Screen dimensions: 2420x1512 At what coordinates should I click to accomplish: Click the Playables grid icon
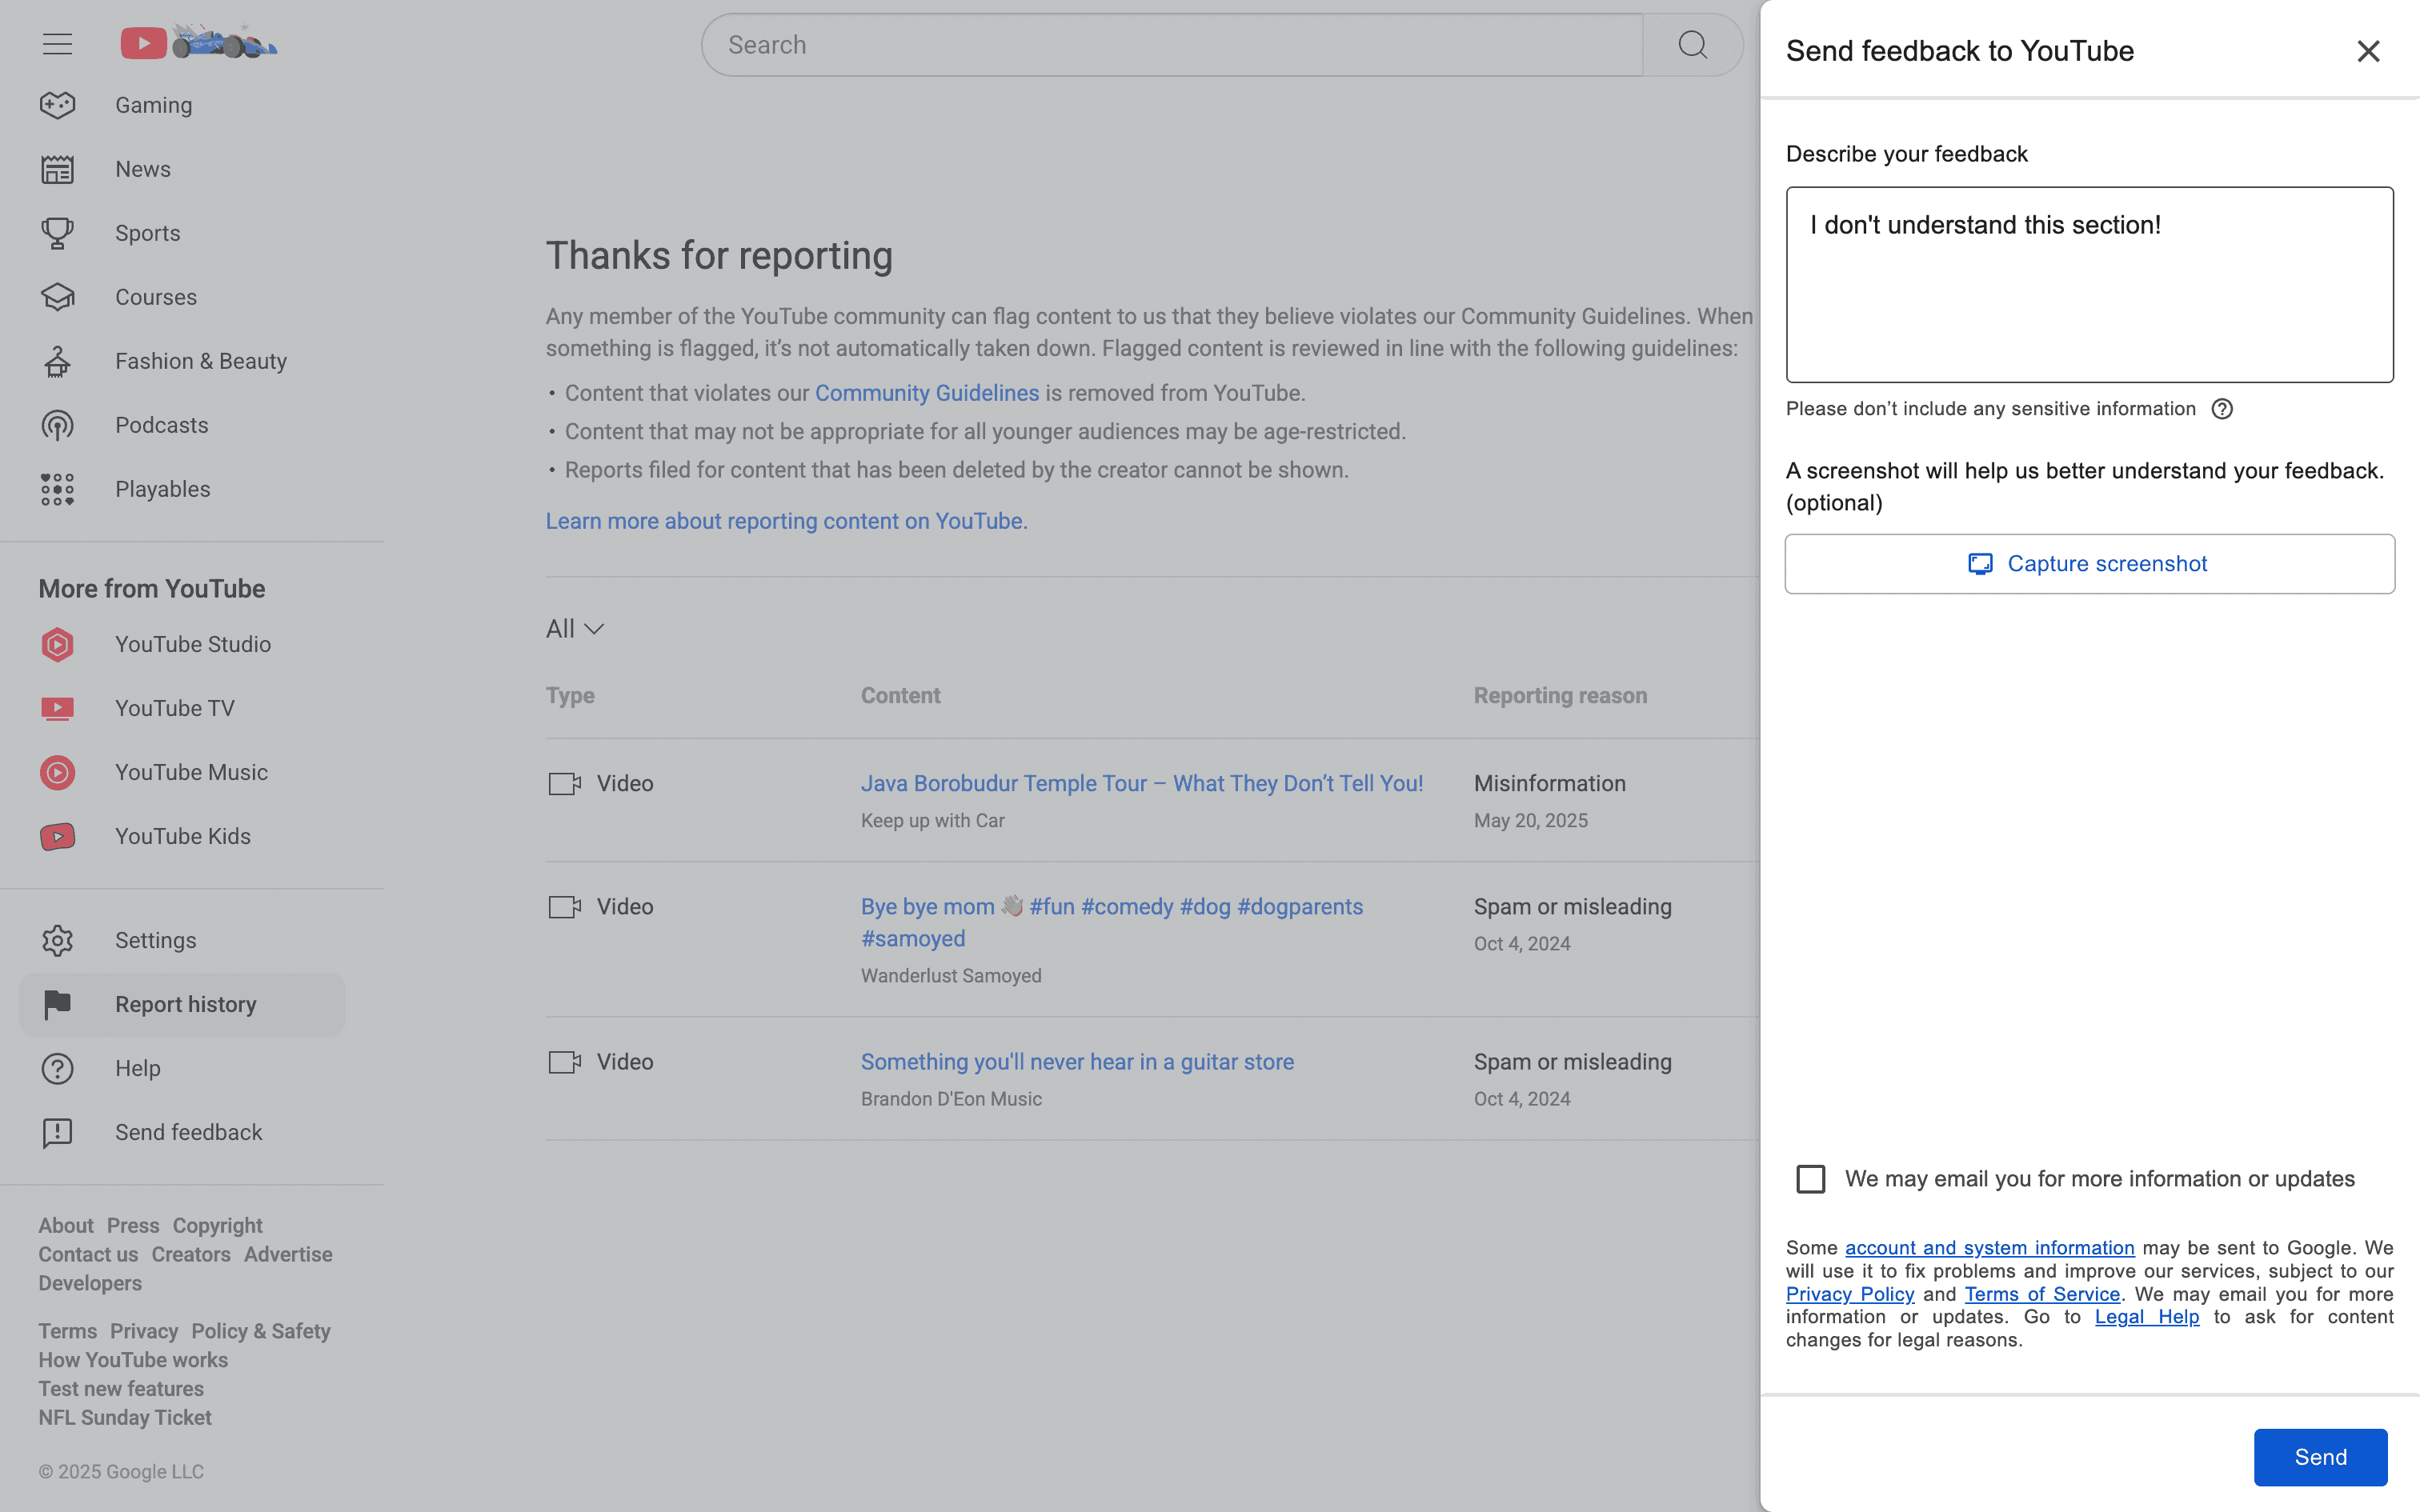pos(57,489)
